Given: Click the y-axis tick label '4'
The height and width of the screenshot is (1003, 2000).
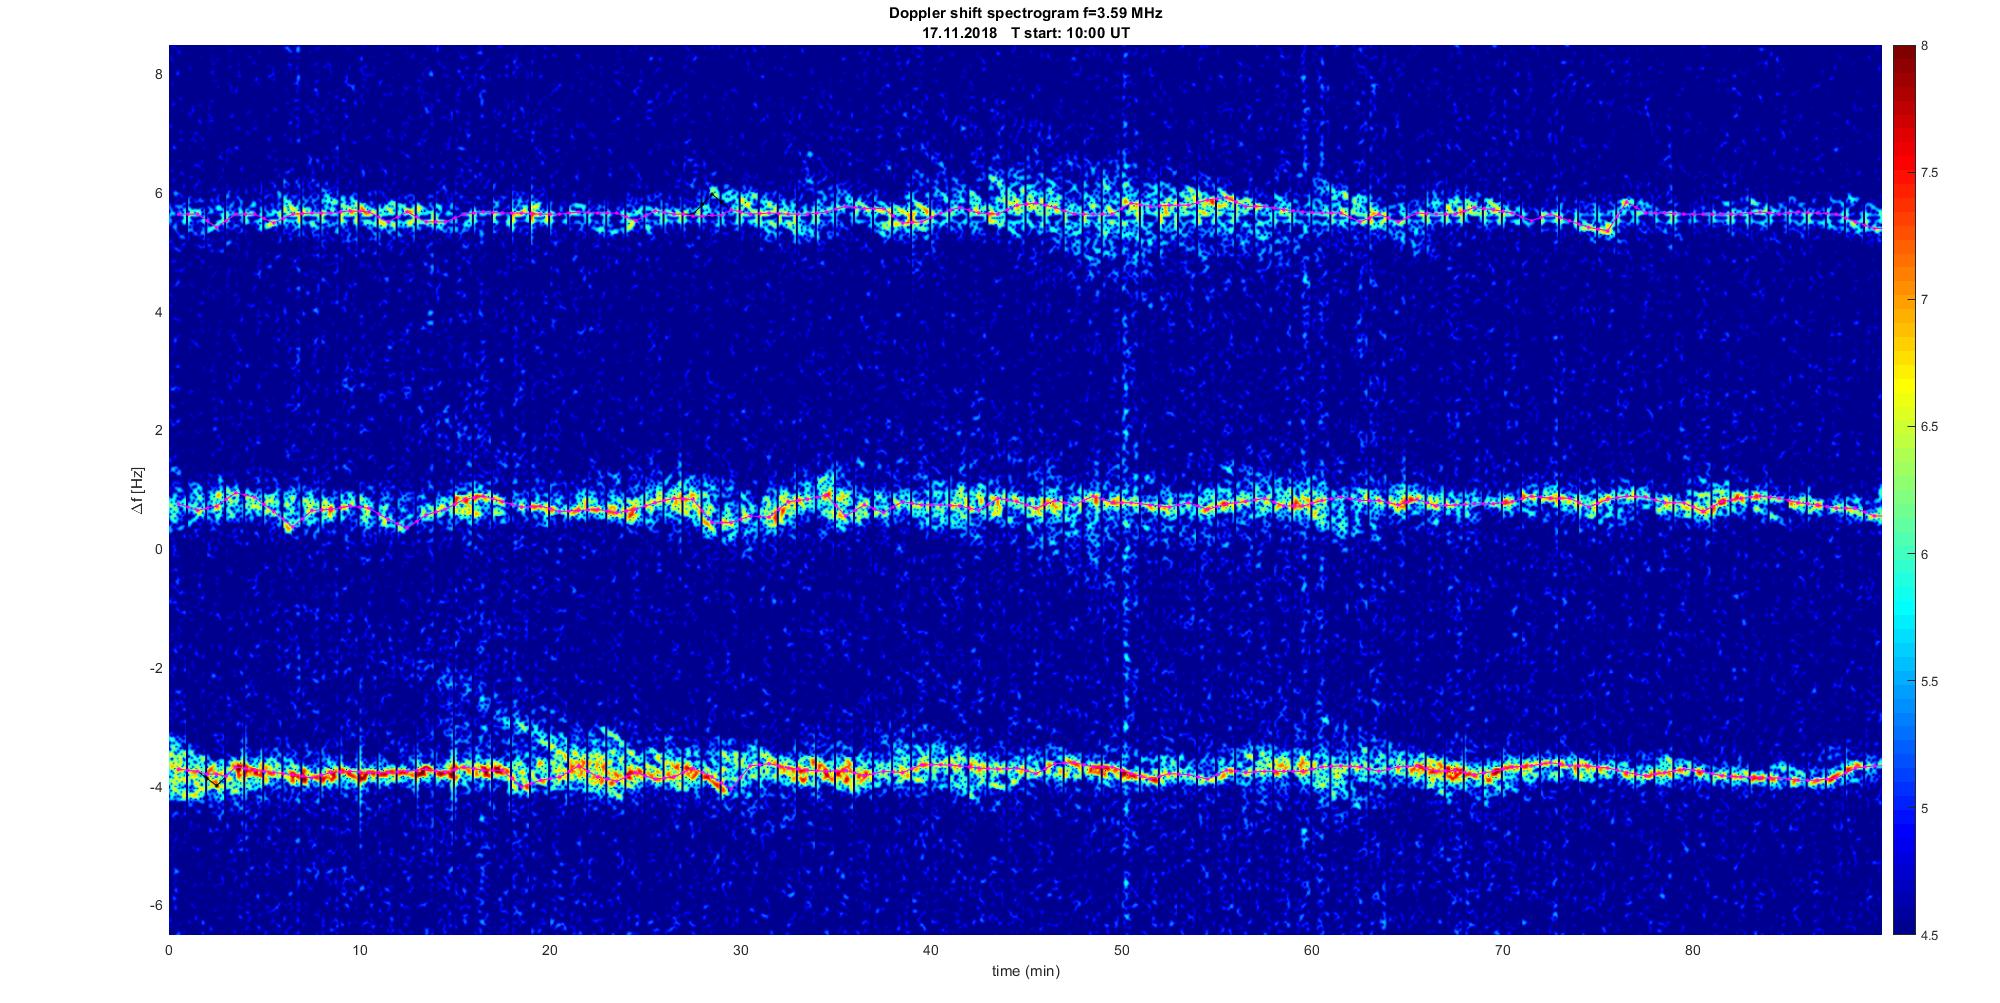Looking at the screenshot, I should pos(159,312).
